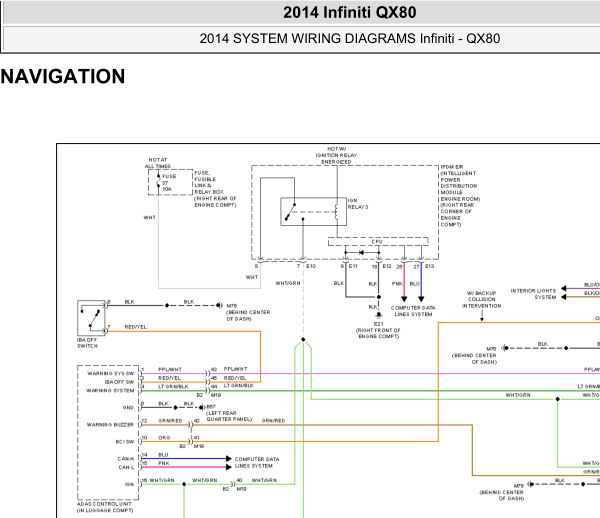Click '(RIGHT FRONT OF ENGINE COMPT)' ground location
The height and width of the screenshot is (518, 600).
coord(378,333)
